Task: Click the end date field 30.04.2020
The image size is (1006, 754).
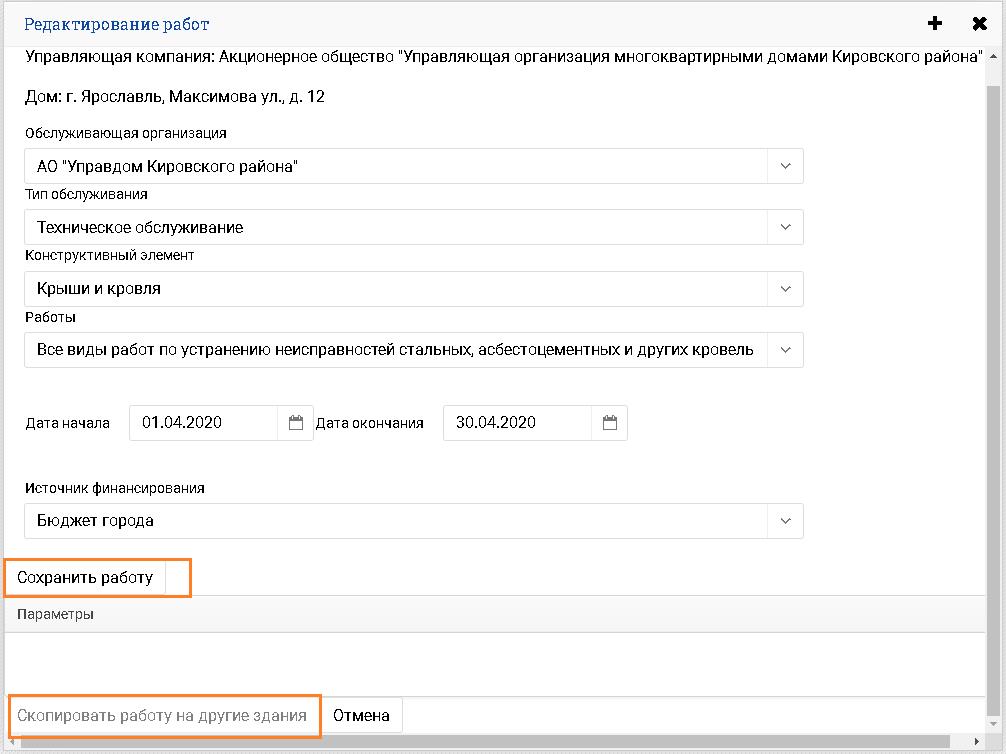Action: point(517,423)
